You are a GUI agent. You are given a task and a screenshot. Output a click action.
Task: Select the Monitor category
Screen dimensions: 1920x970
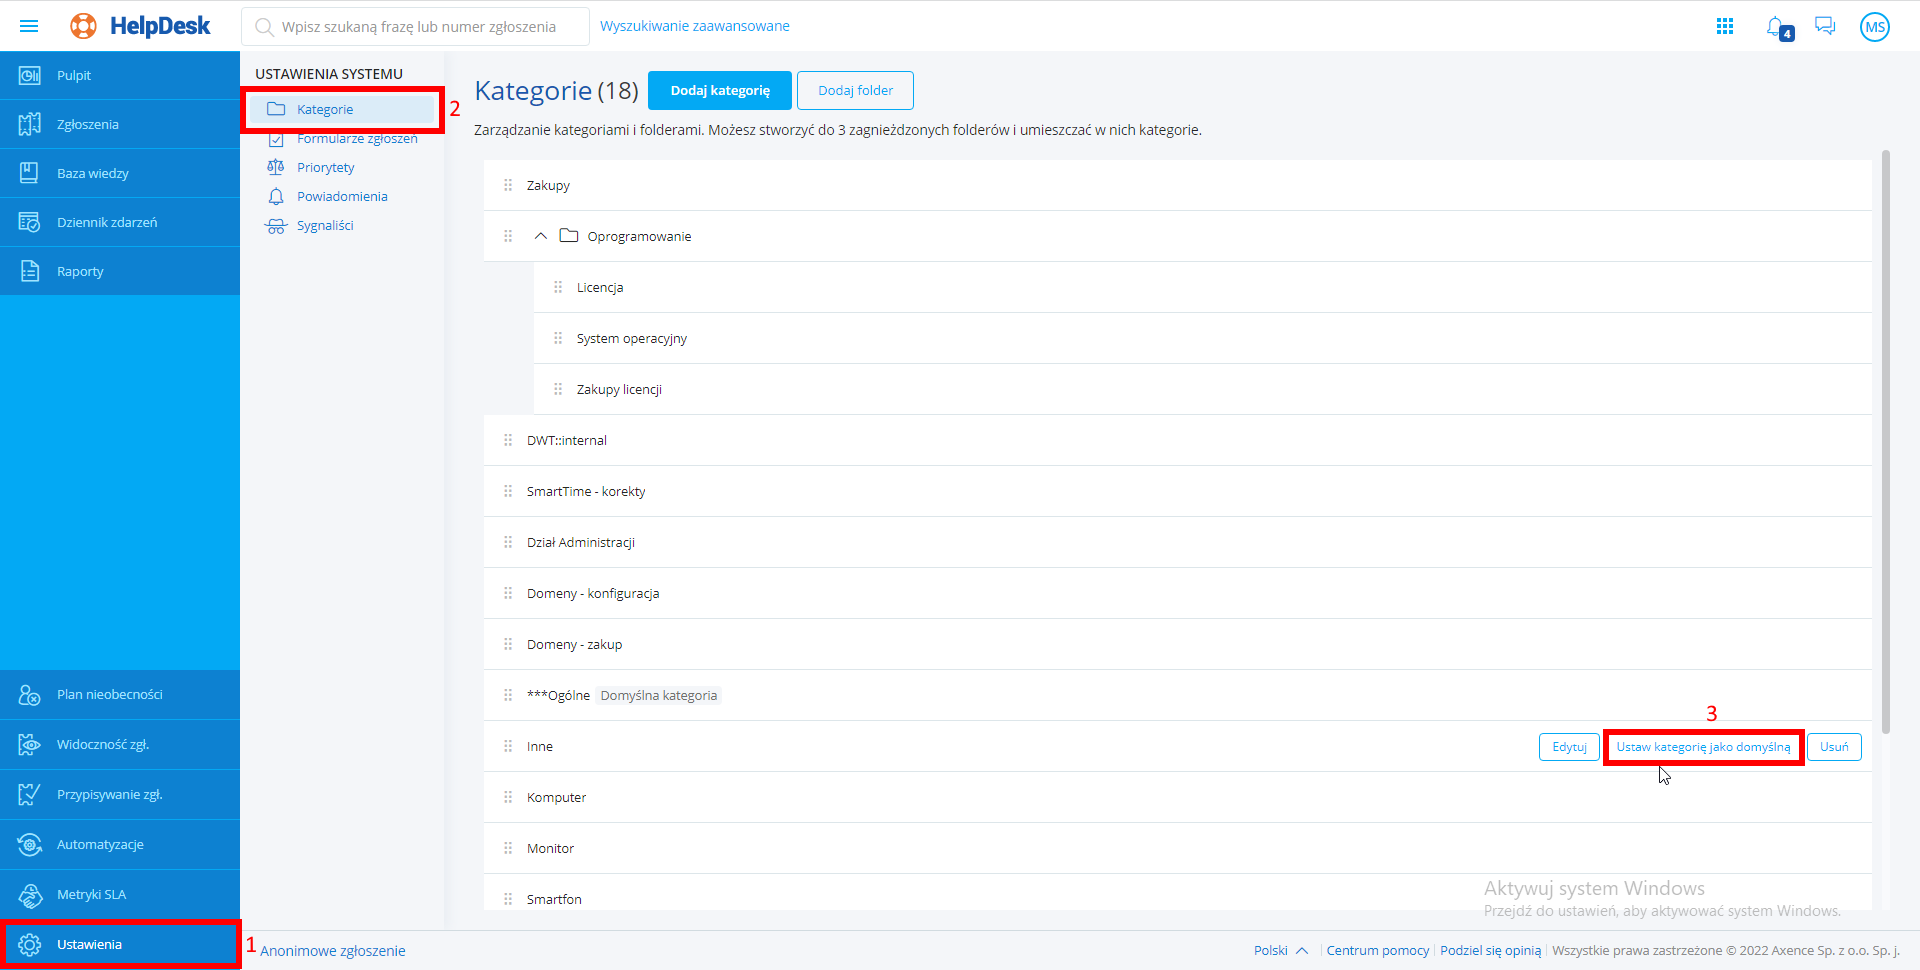(x=1178, y=848)
